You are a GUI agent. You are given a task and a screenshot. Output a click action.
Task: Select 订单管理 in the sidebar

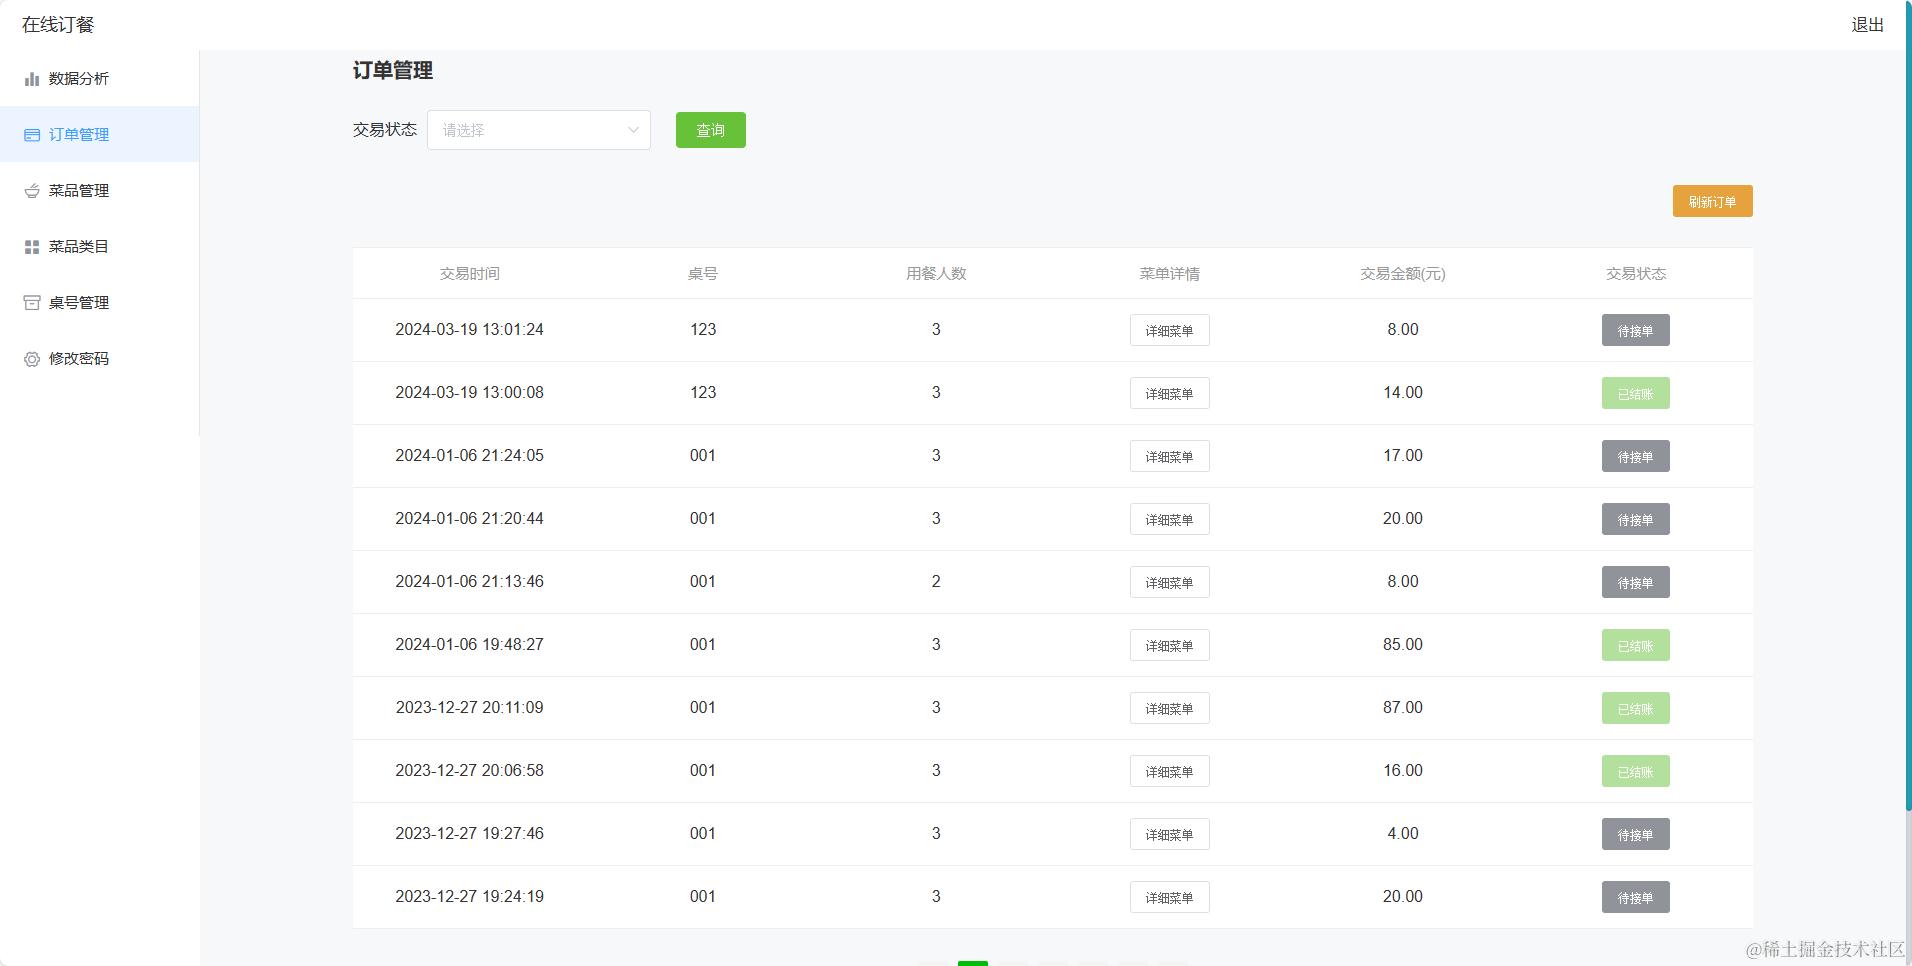click(99, 134)
